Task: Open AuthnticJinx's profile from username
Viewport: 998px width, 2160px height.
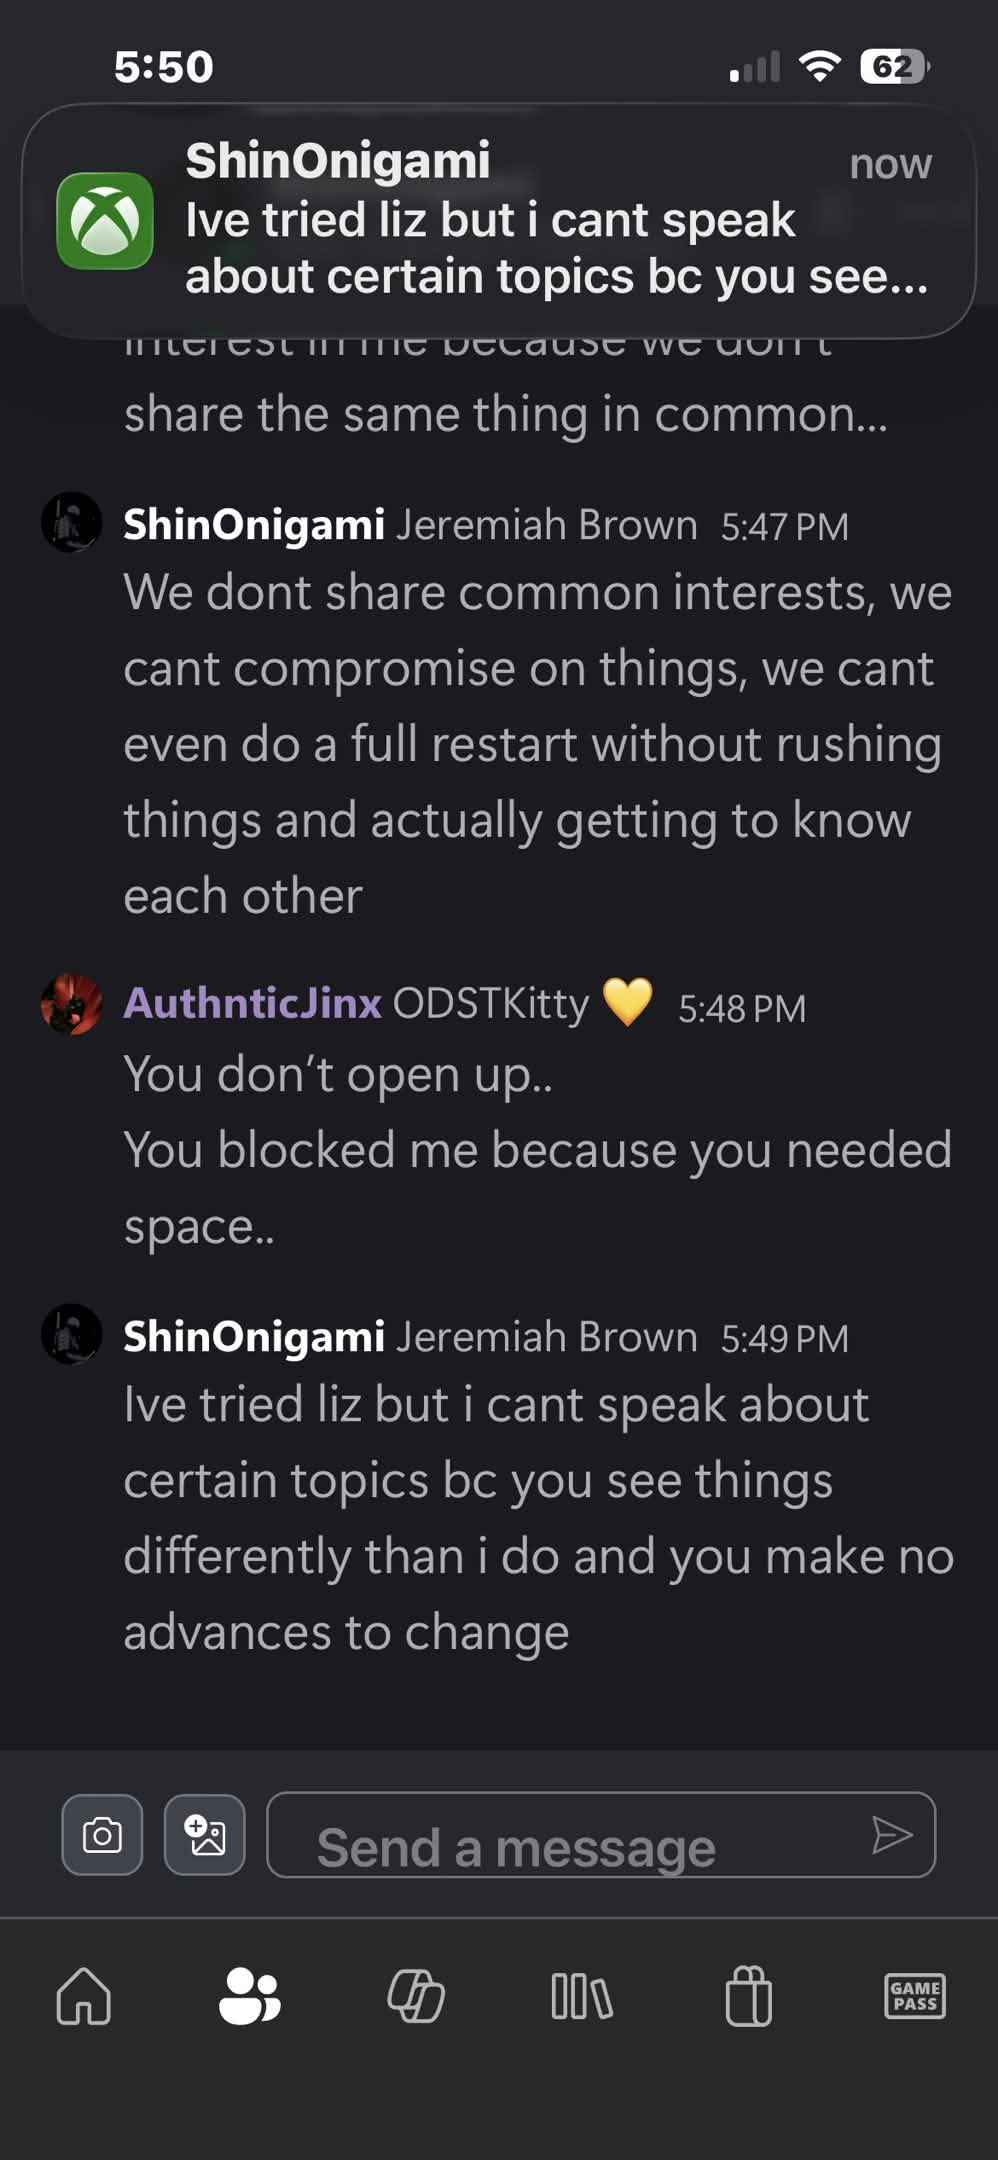Action: 252,1003
